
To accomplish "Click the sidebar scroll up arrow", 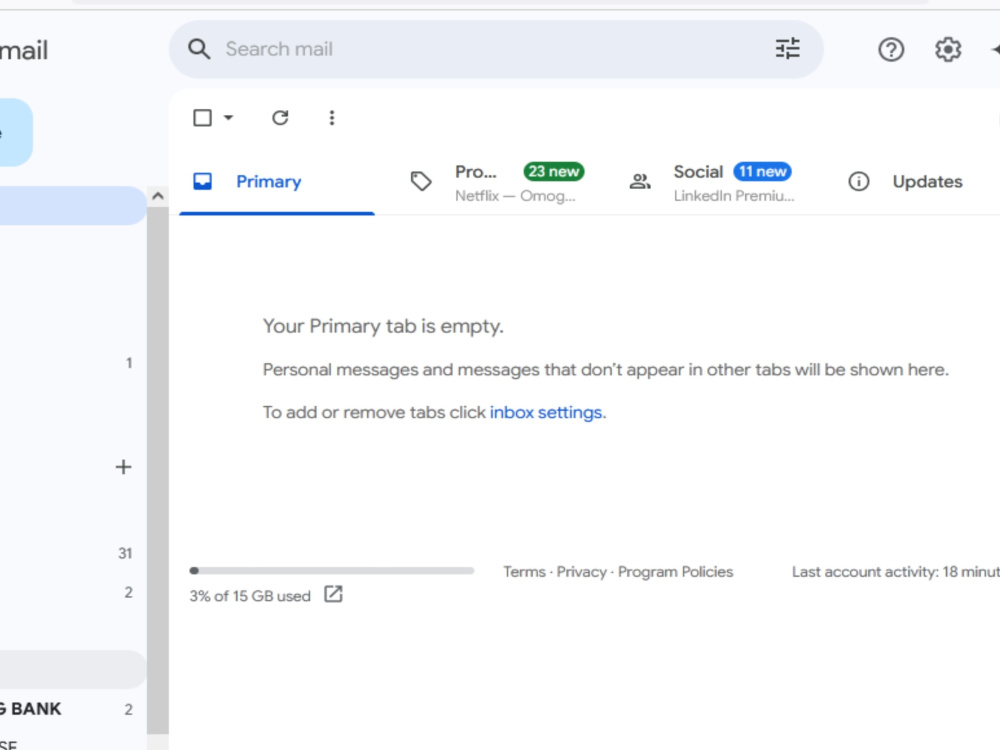I will click(158, 196).
